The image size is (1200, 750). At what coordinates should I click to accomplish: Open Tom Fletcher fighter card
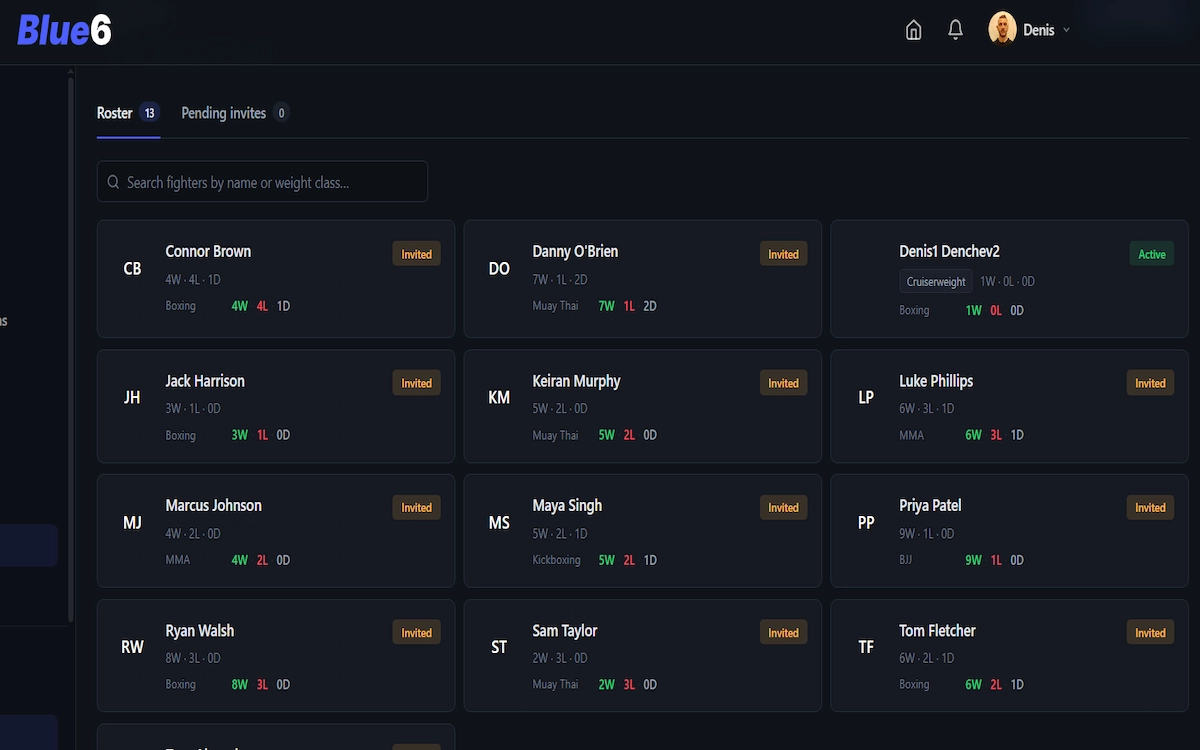tap(1010, 656)
